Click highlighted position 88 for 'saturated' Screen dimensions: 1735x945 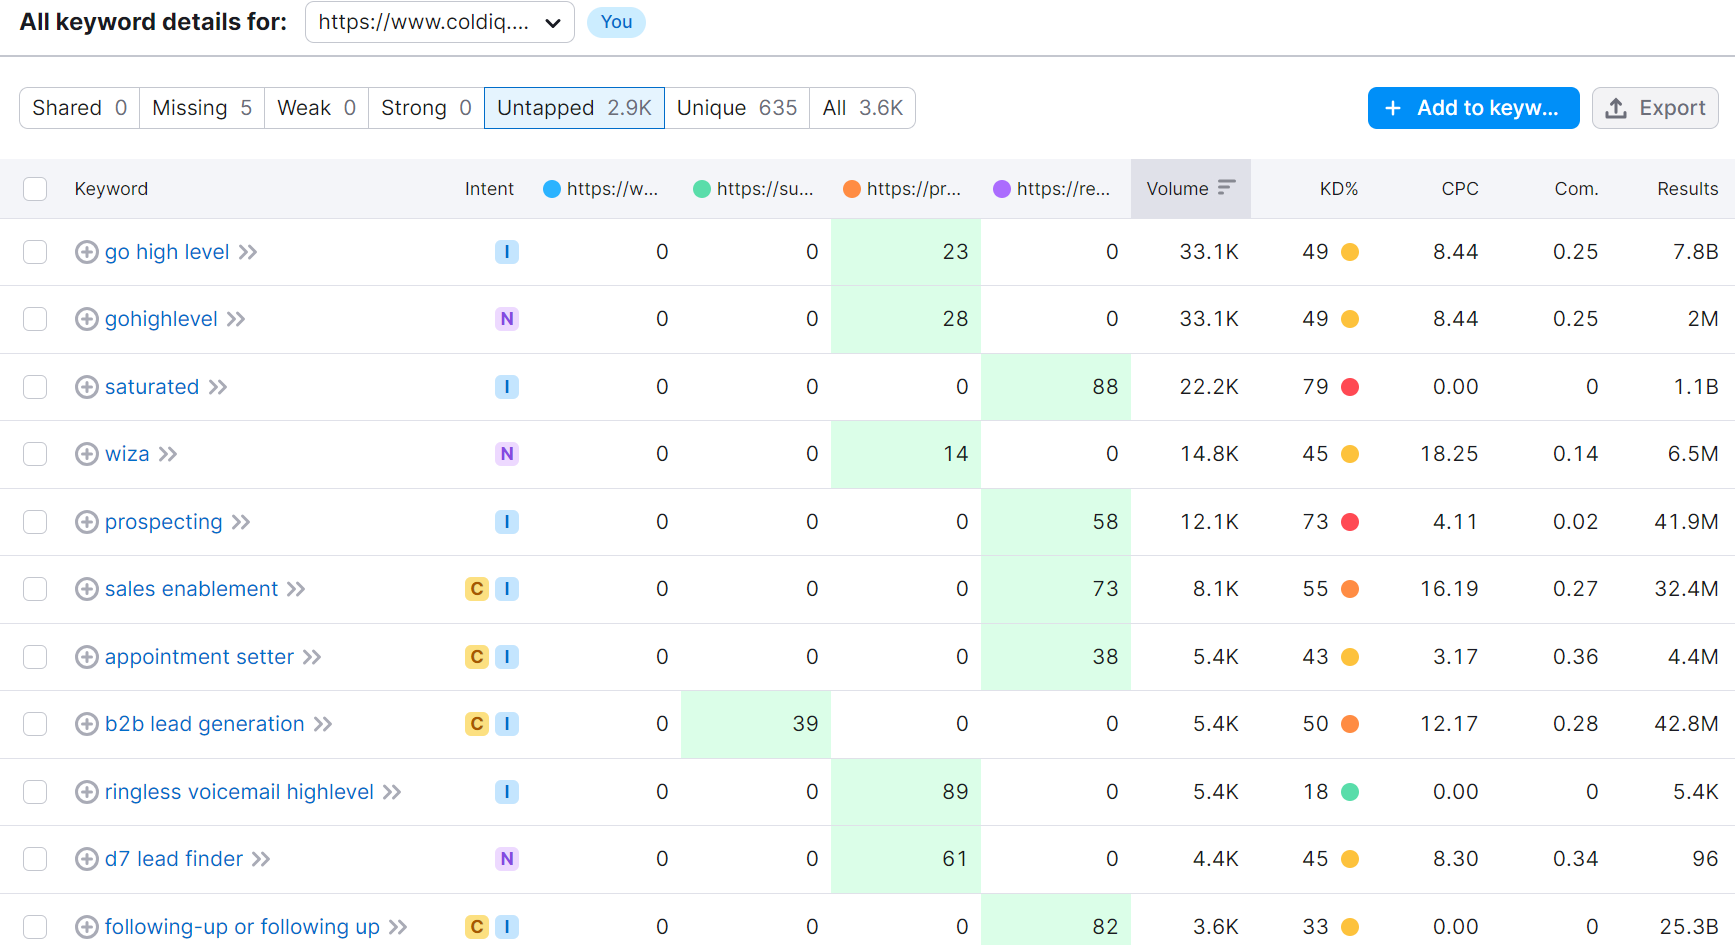[1056, 387]
